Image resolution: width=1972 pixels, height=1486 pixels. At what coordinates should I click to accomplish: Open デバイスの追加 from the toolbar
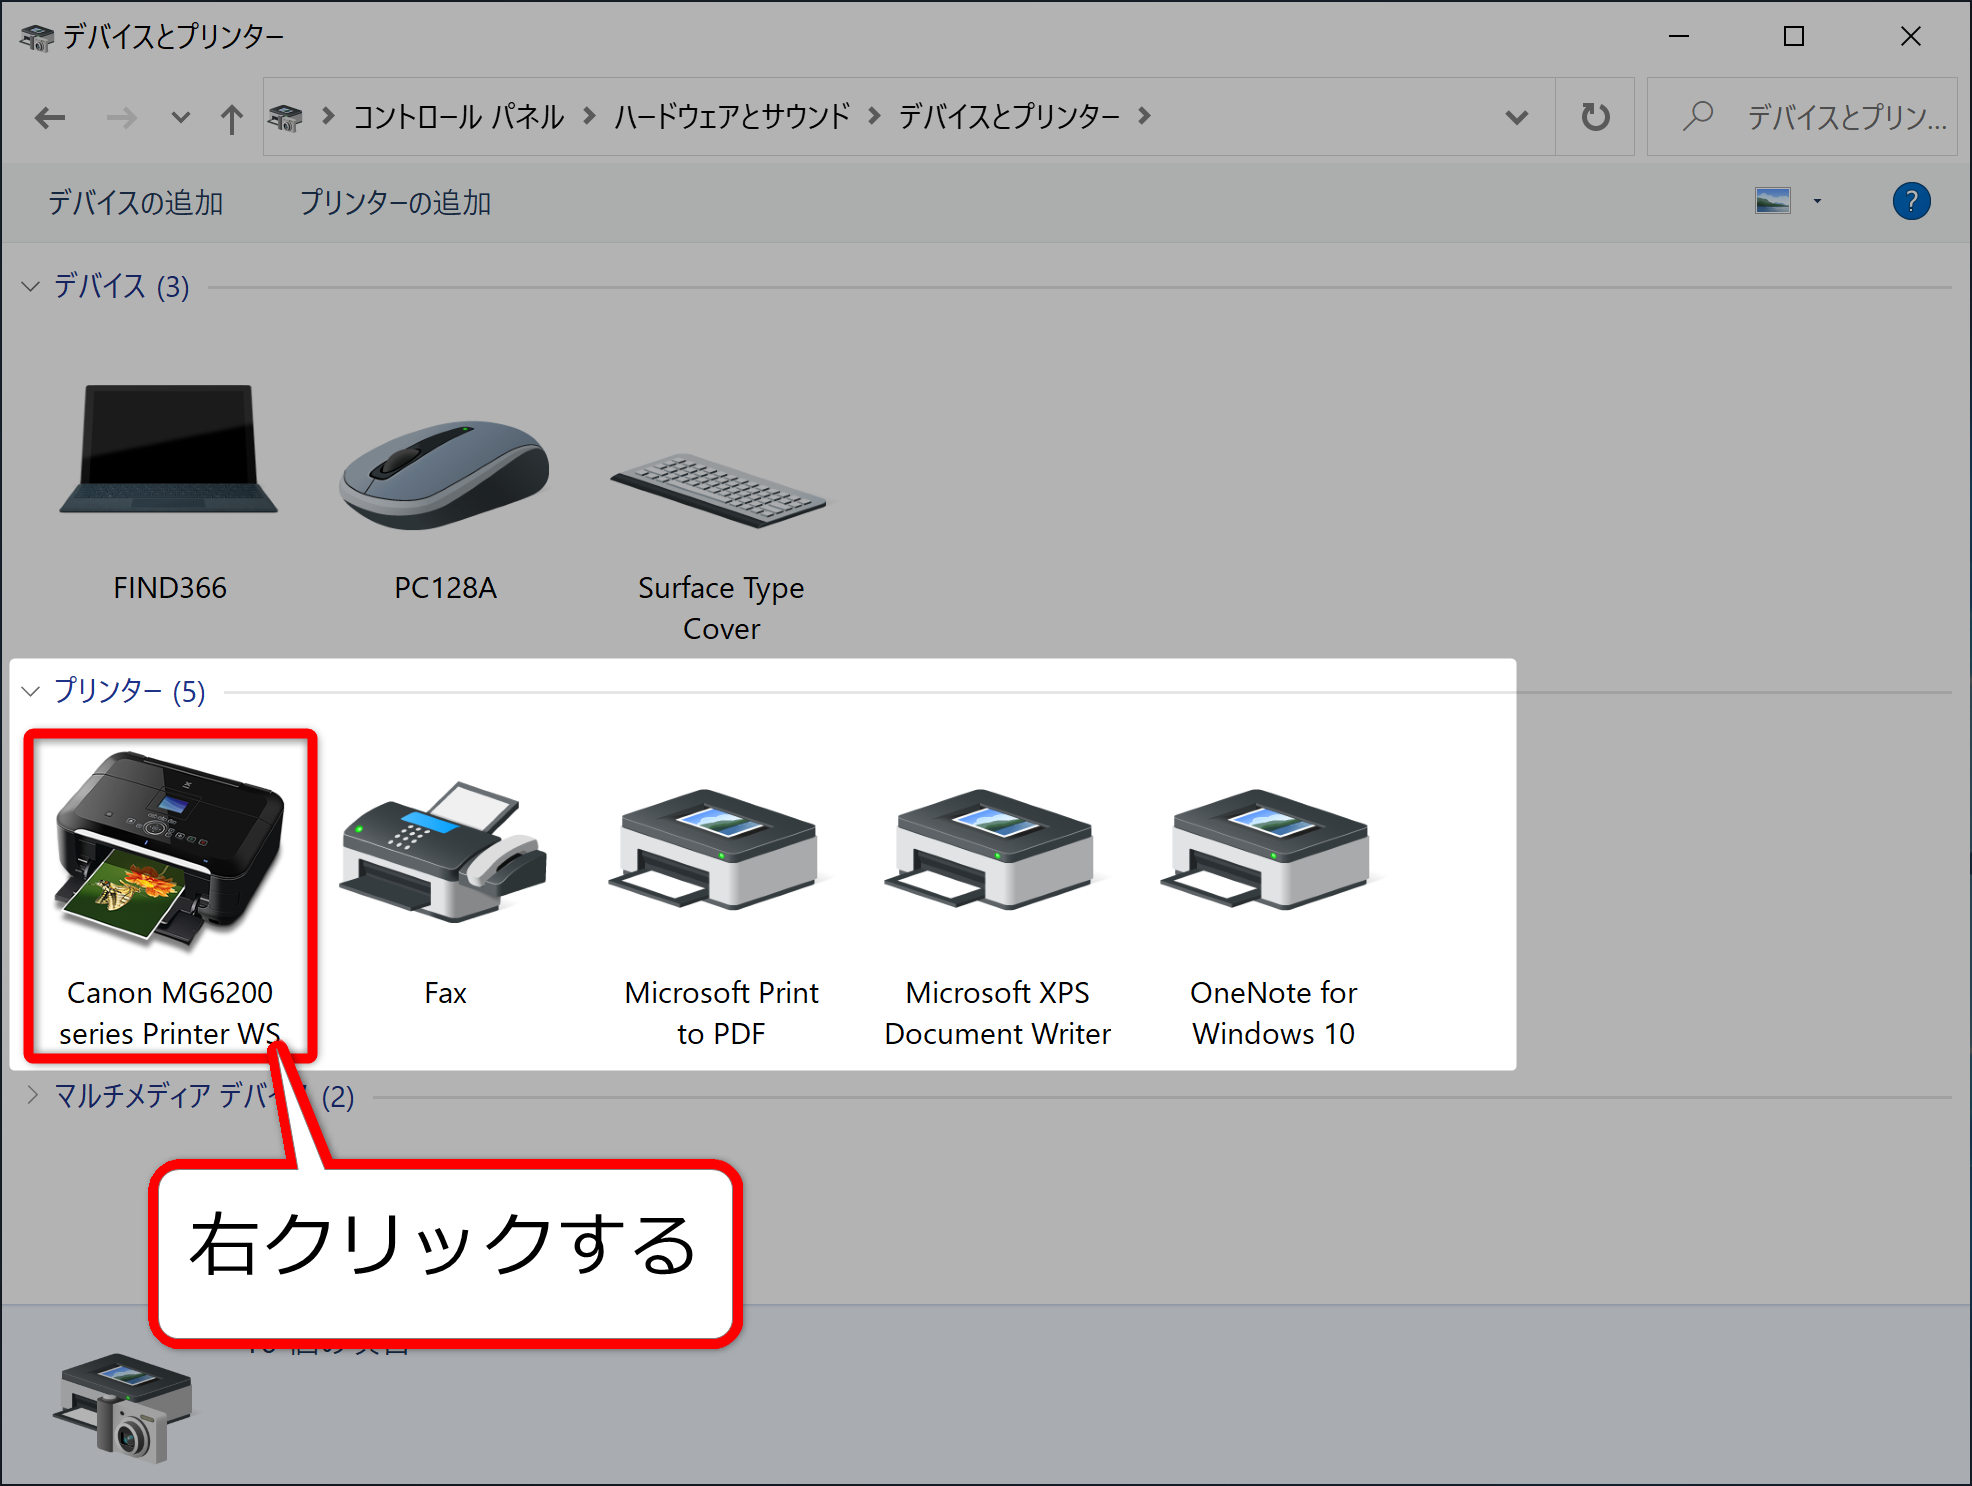coord(135,202)
